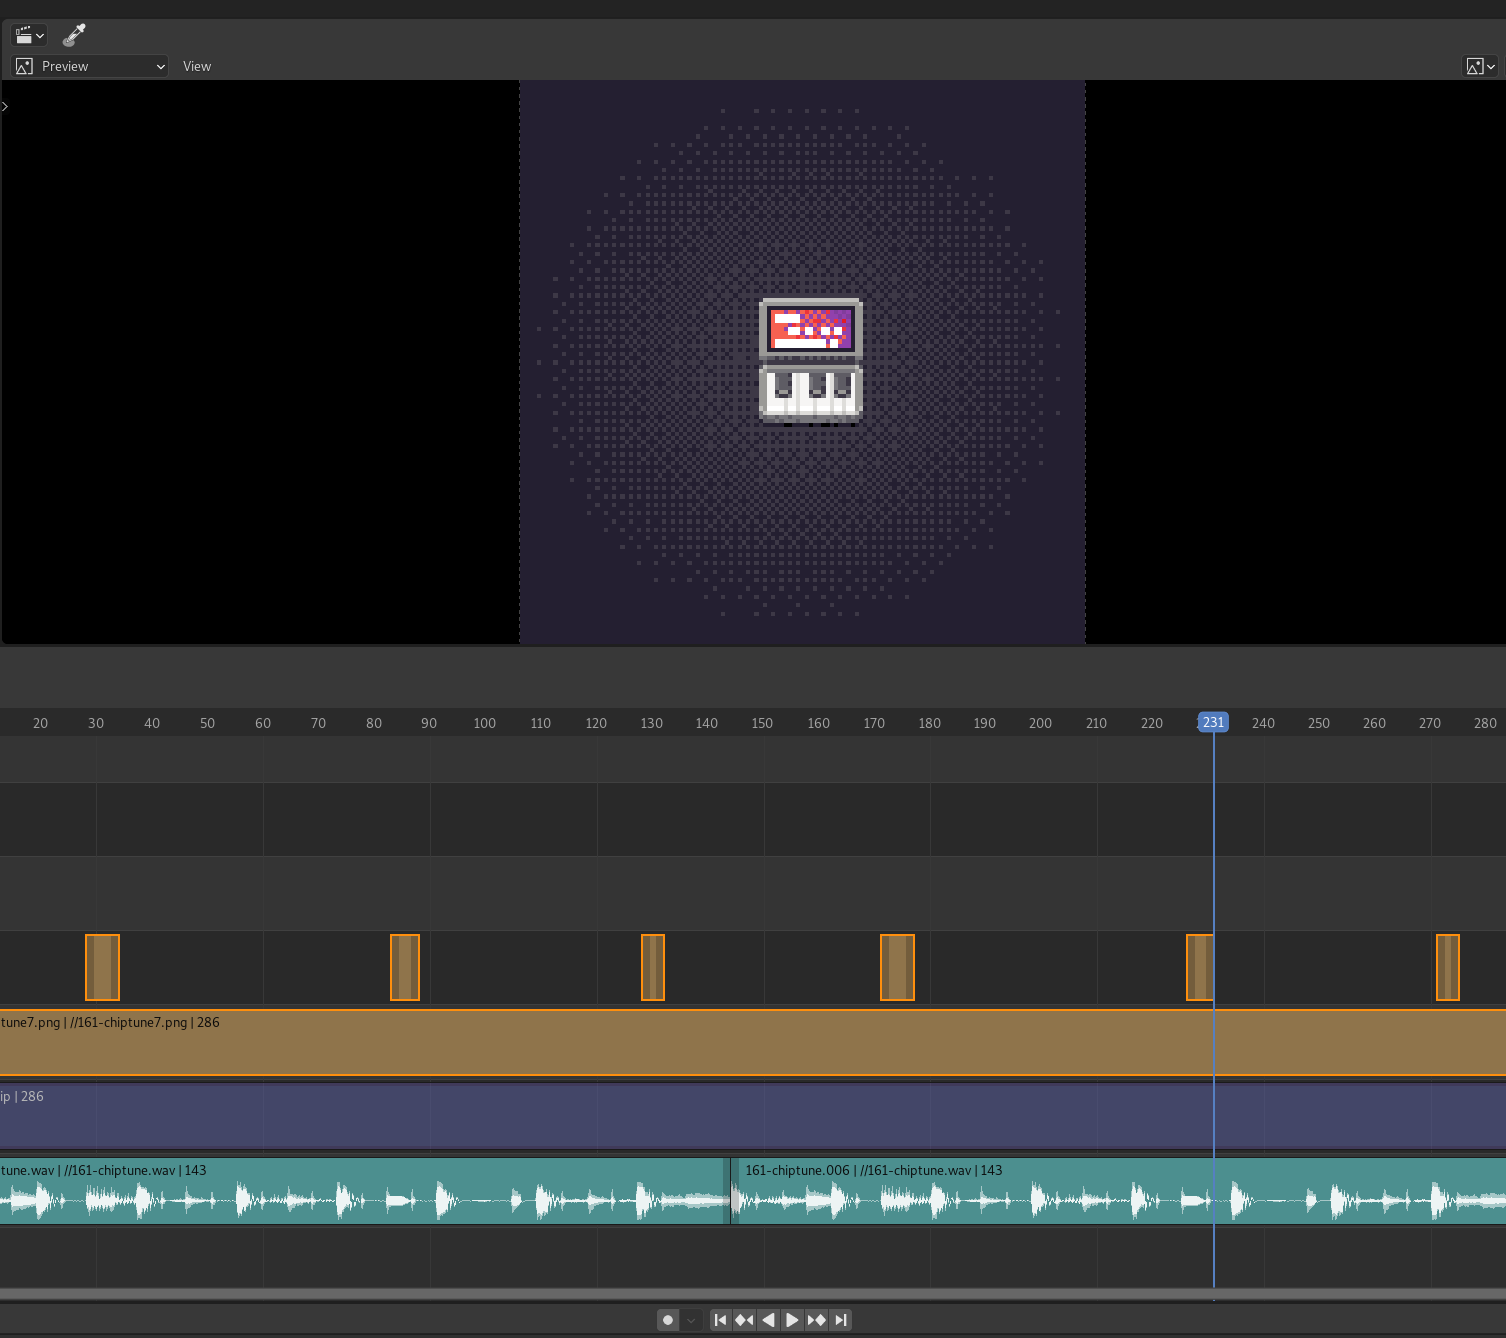Viewport: 1506px width, 1338px height.
Task: Open the View menu
Action: point(196,66)
